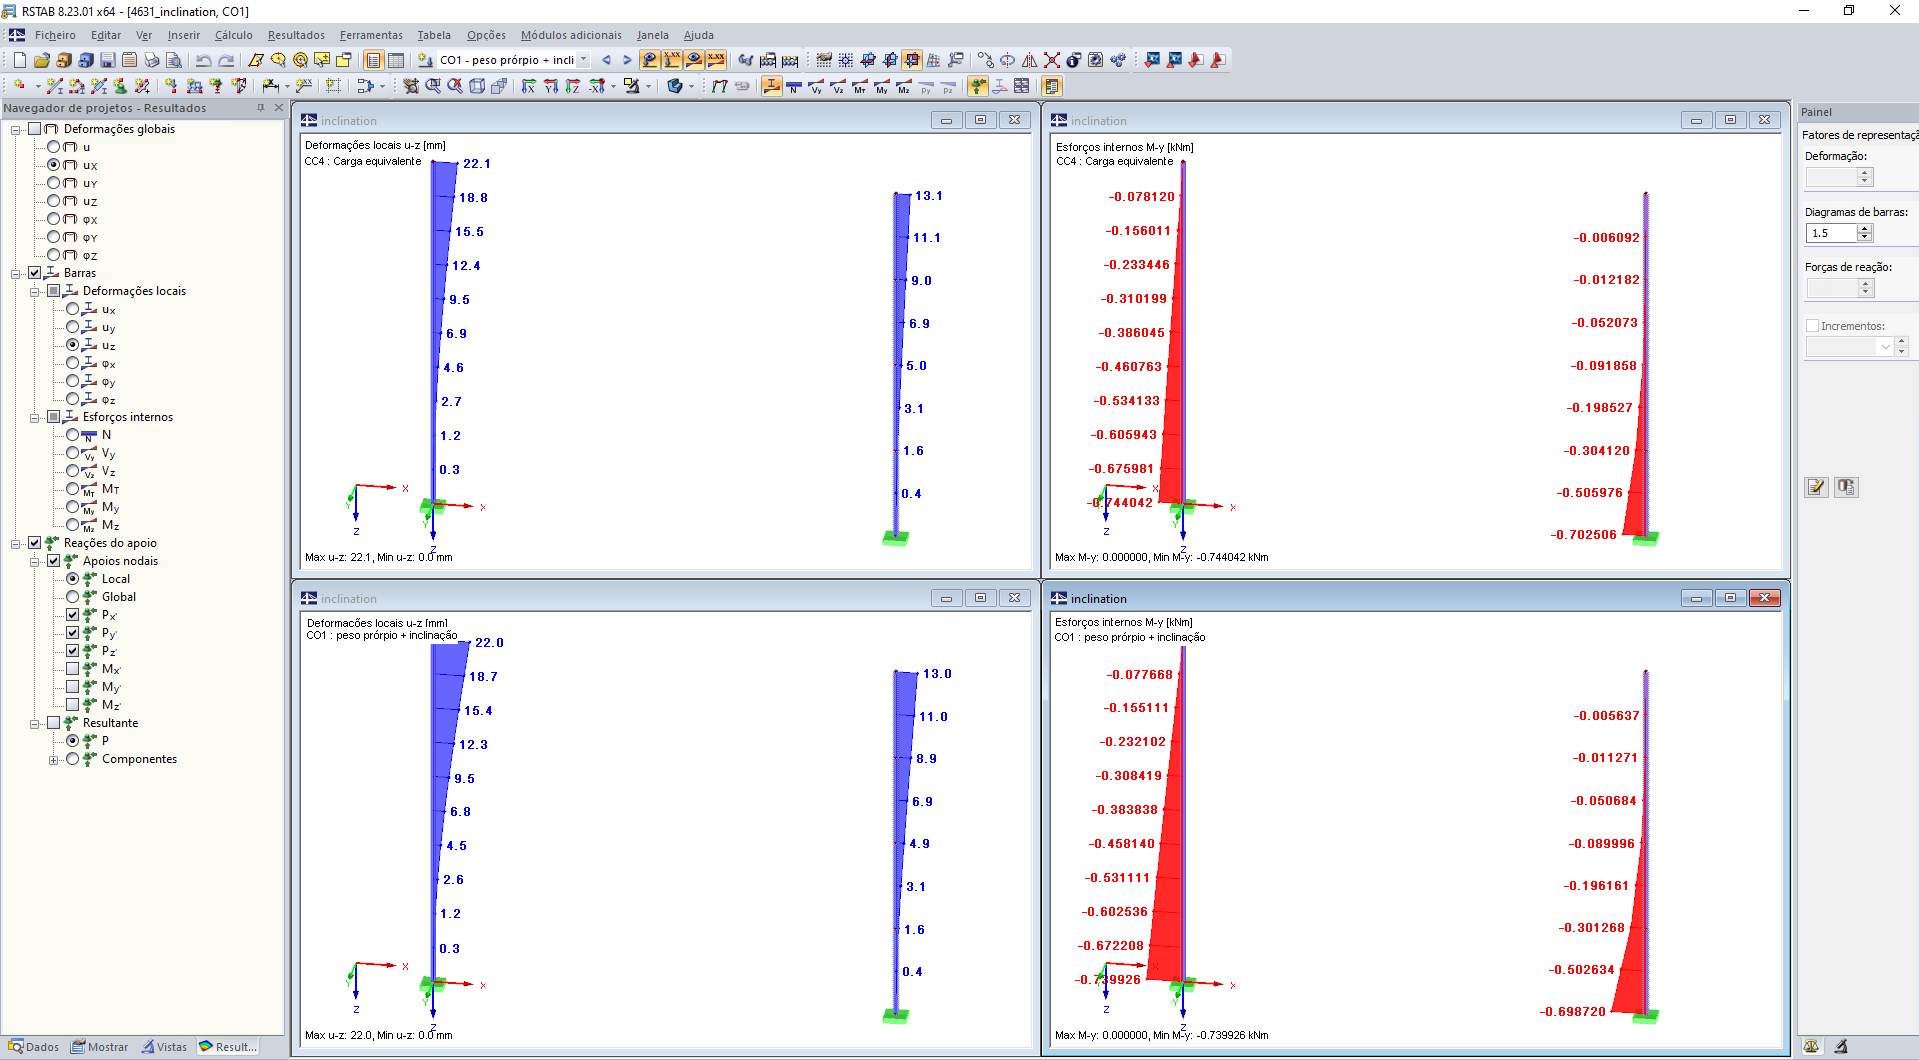Switch to the Mostrar navigator tab
This screenshot has height=1060, width=1919.
100,1047
